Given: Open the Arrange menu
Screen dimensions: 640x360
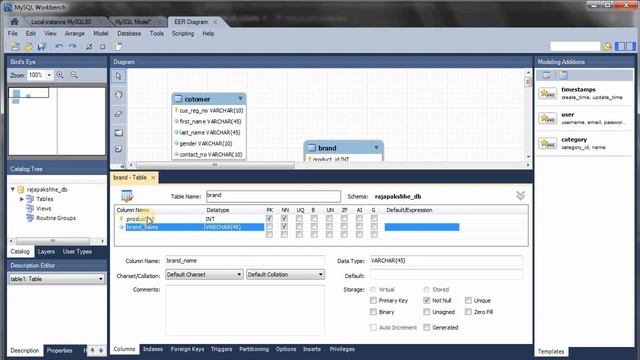Looking at the screenshot, I should click(75, 33).
